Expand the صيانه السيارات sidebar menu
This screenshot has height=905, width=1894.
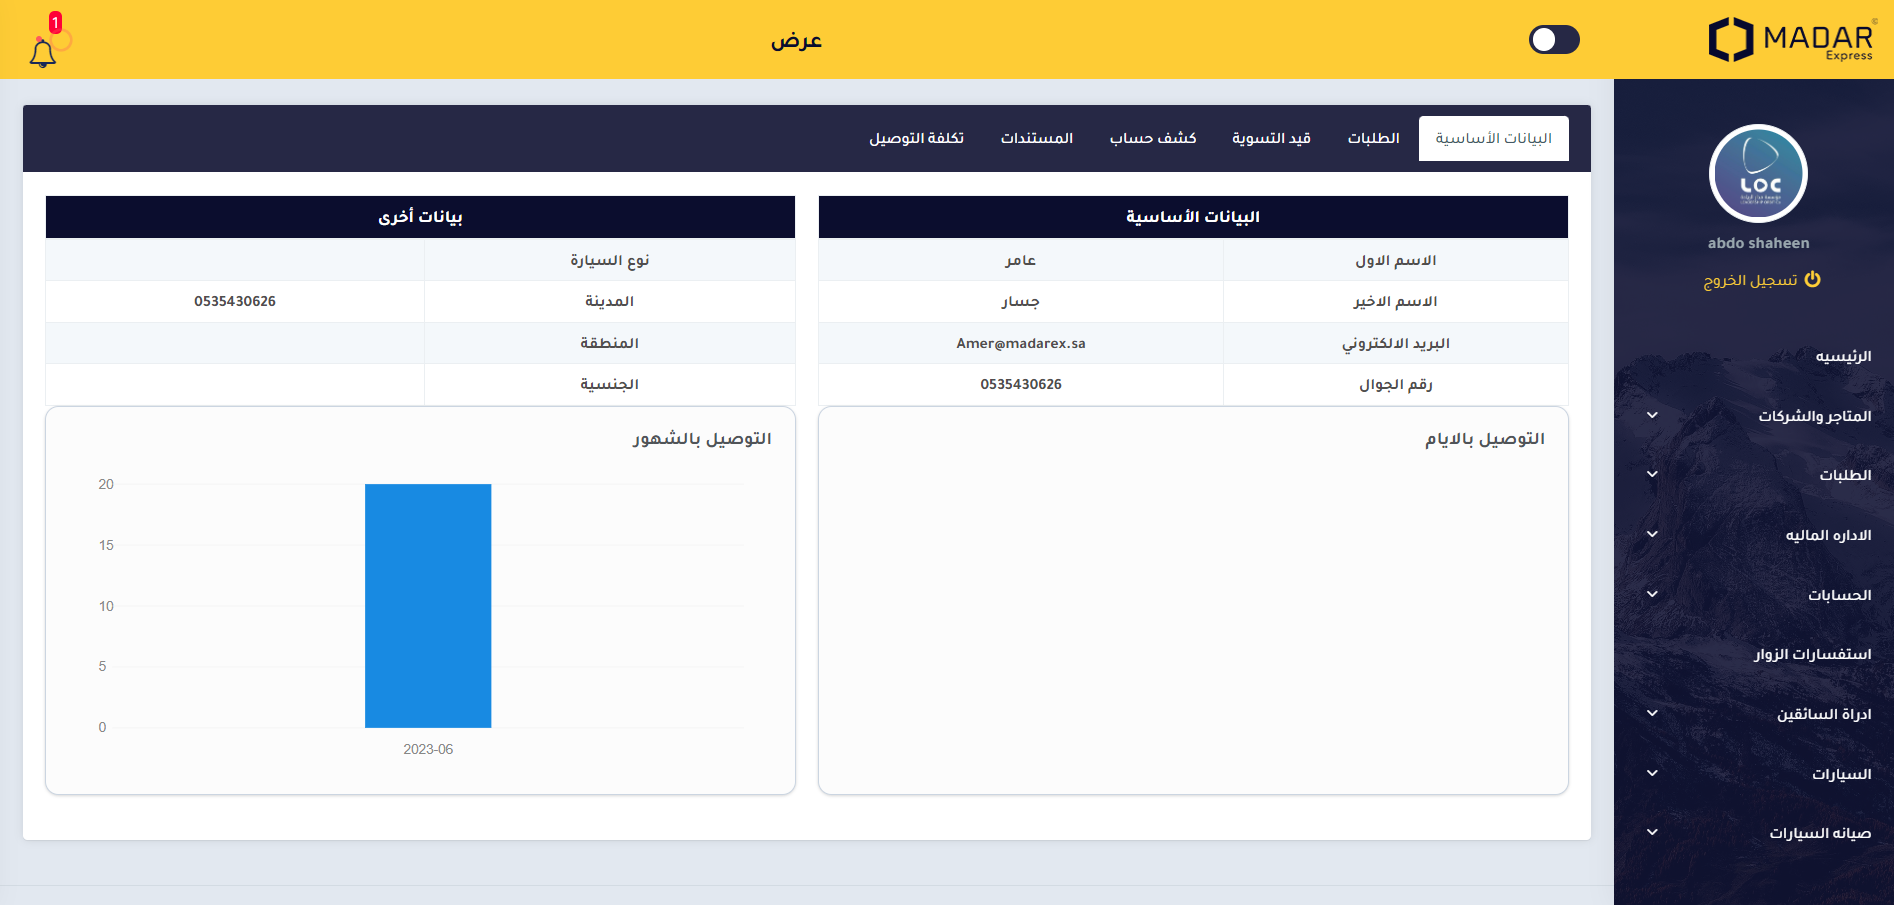point(1819,833)
